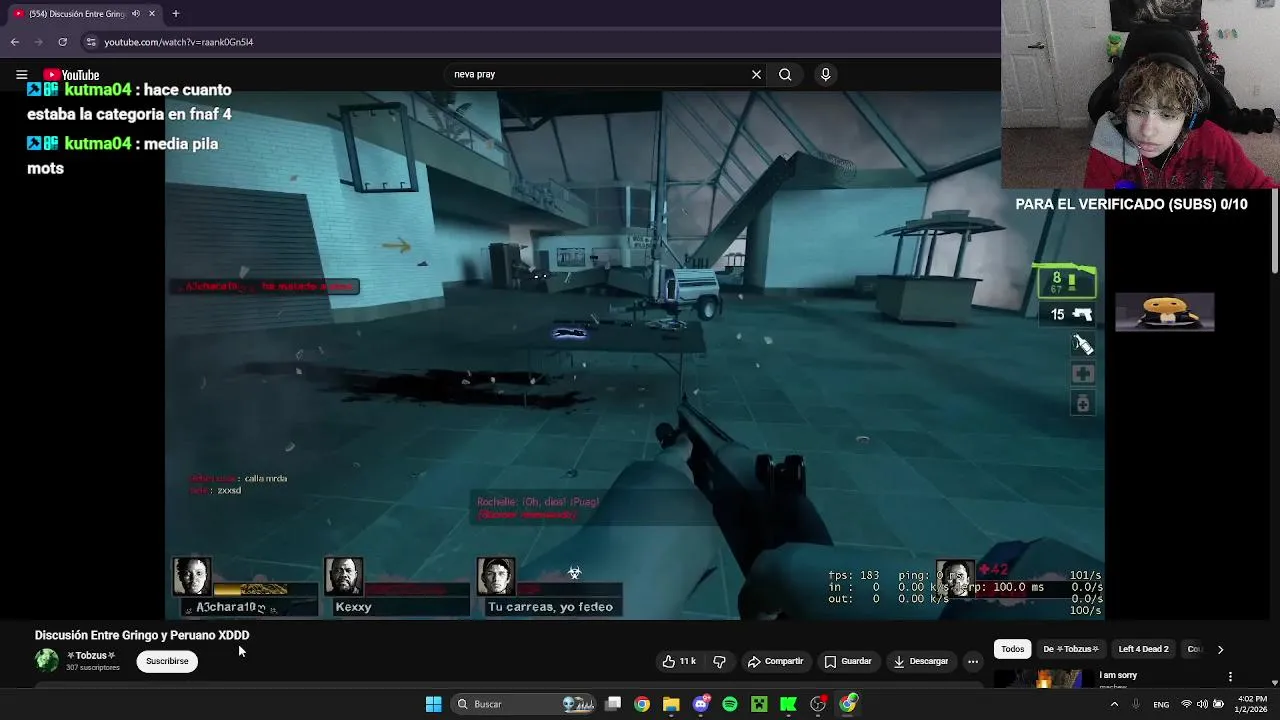Image resolution: width=1280 pixels, height=720 pixels.
Task: Open Task View on the taskbar
Action: click(x=613, y=704)
